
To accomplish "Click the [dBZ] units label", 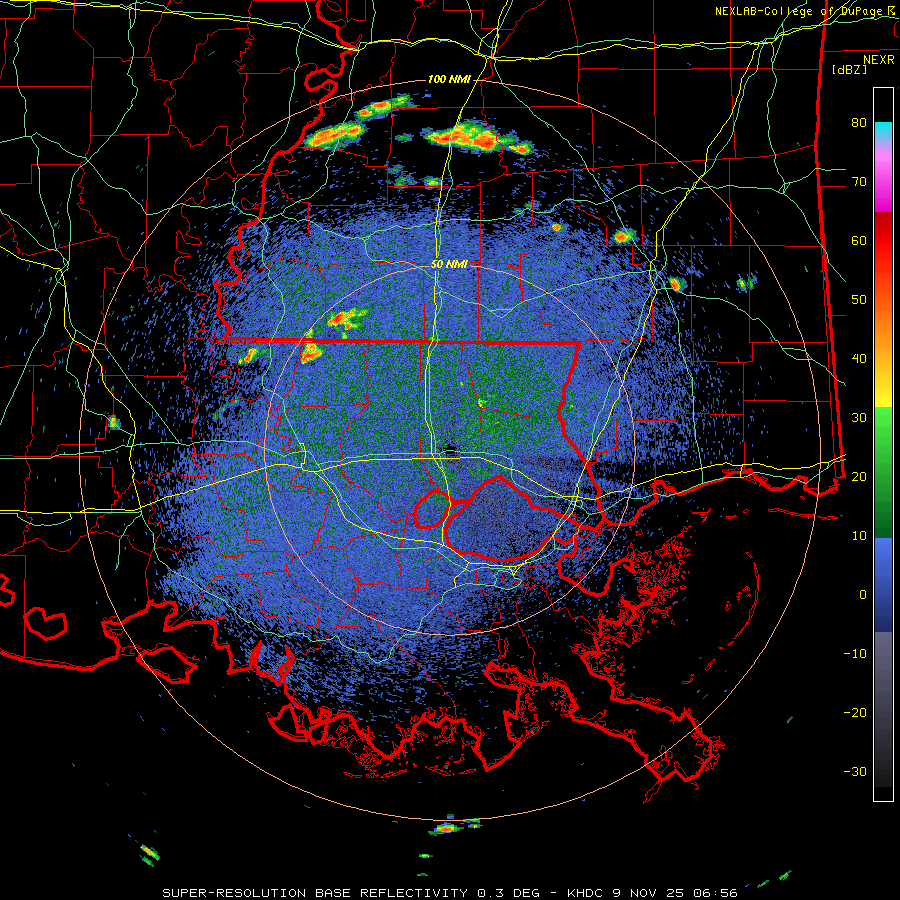I will point(849,69).
